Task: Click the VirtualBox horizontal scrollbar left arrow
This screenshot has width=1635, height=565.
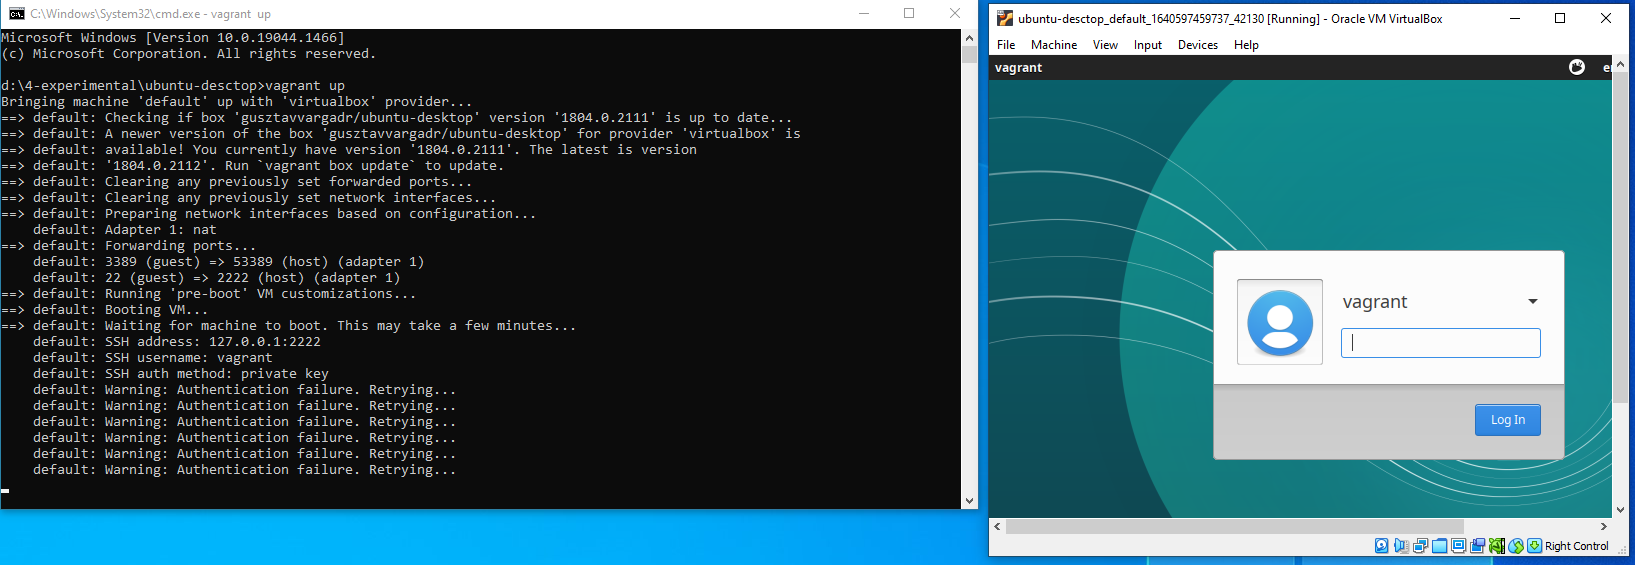Action: 997,526
